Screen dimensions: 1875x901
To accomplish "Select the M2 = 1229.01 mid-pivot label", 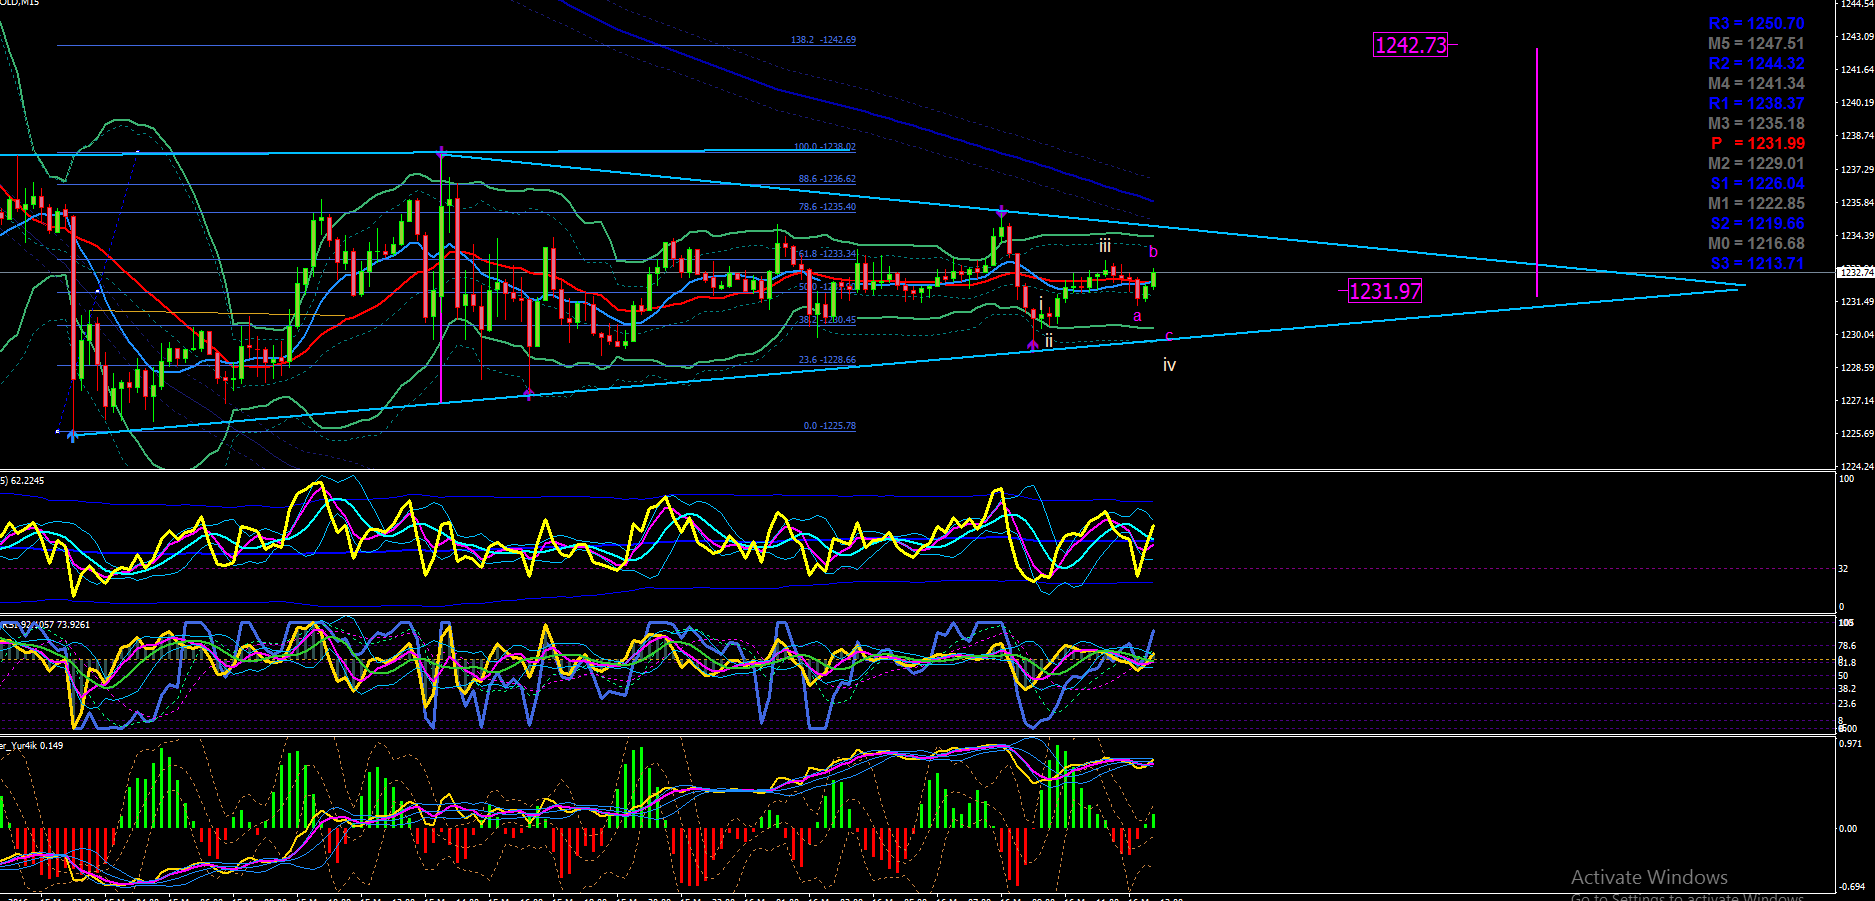I will click(1756, 164).
